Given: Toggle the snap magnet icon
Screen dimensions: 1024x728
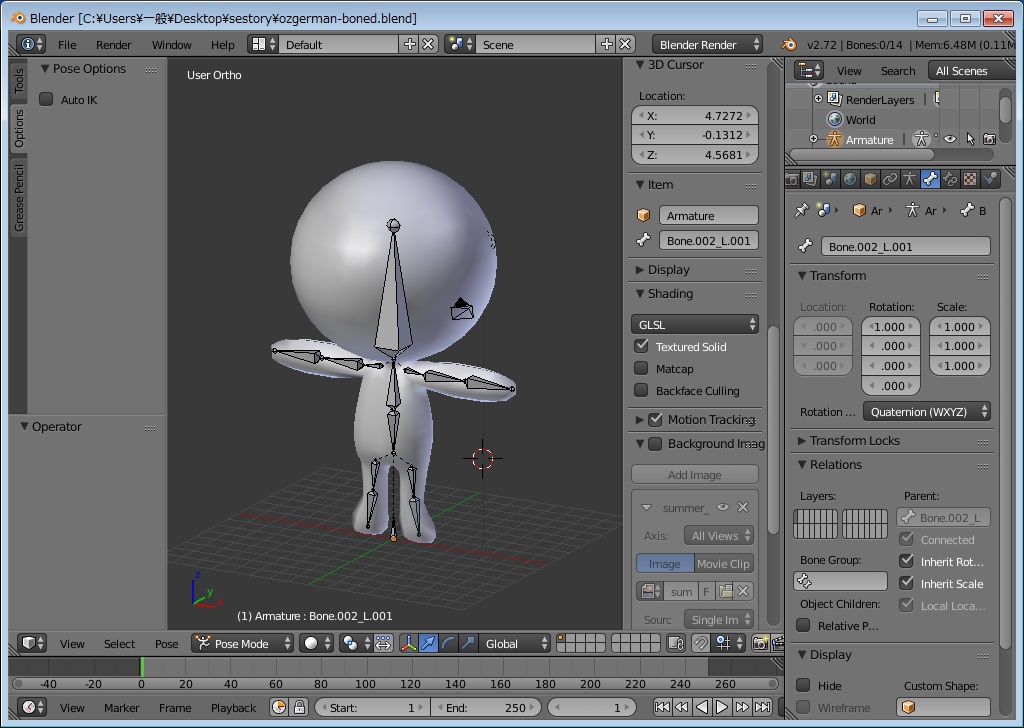Looking at the screenshot, I should tap(700, 644).
